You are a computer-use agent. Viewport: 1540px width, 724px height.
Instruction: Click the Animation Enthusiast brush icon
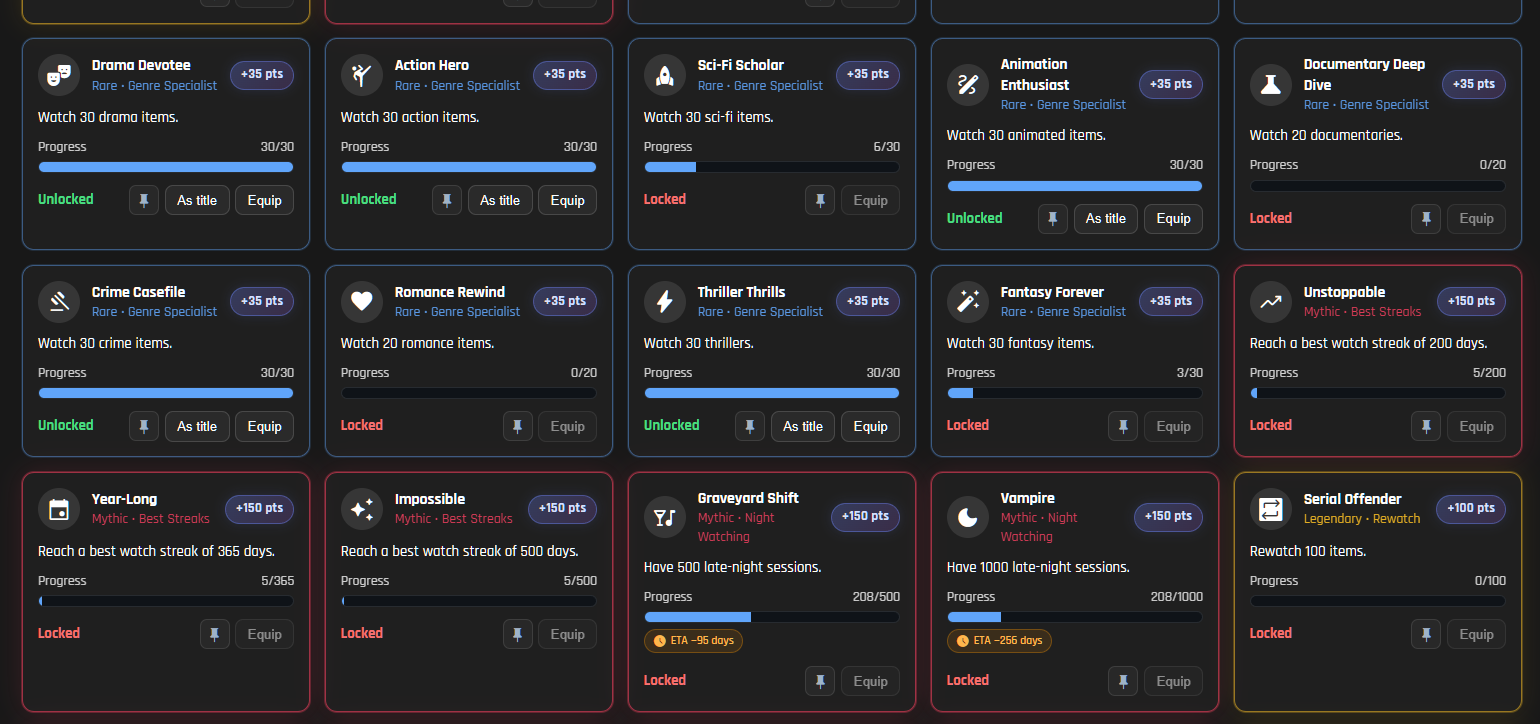click(968, 84)
